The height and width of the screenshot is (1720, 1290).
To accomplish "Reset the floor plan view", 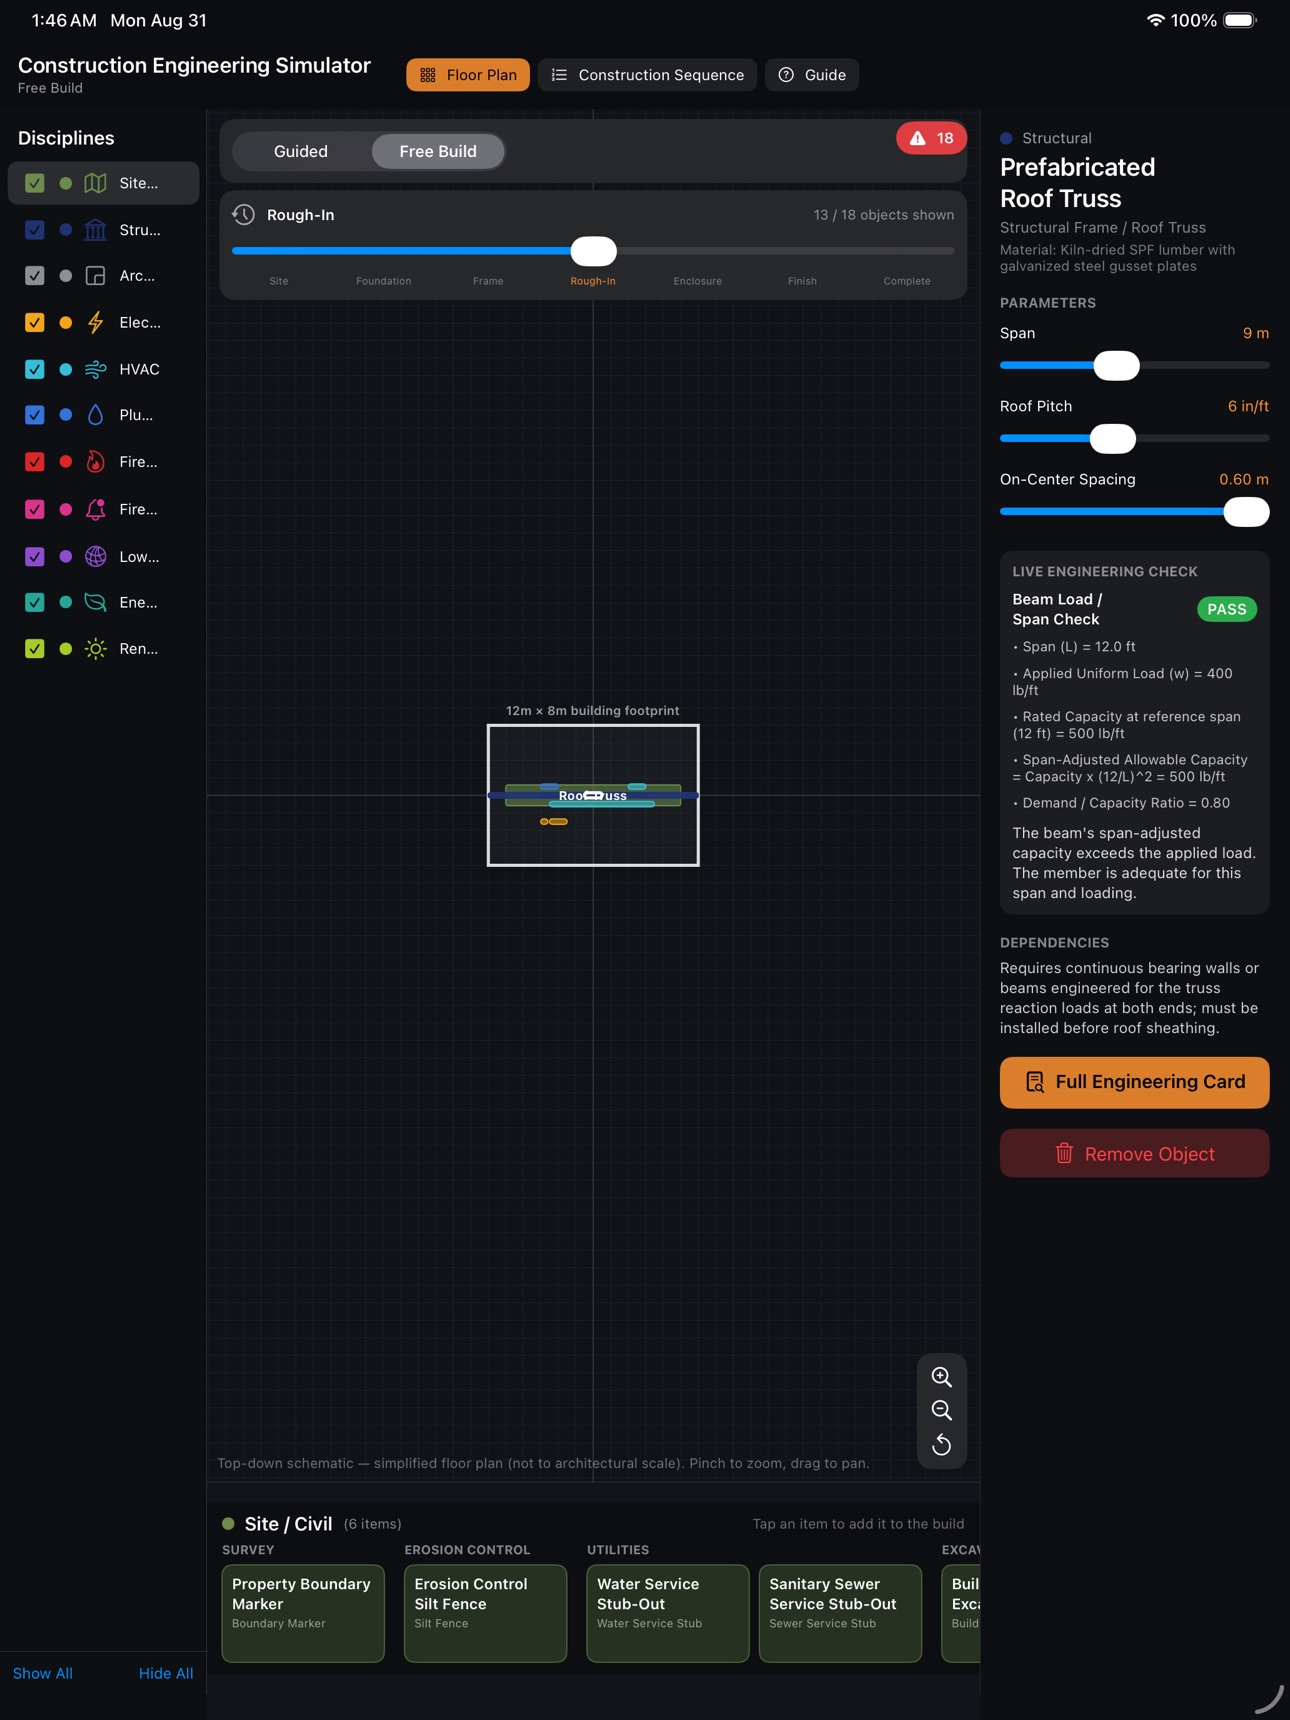I will 941,1445.
